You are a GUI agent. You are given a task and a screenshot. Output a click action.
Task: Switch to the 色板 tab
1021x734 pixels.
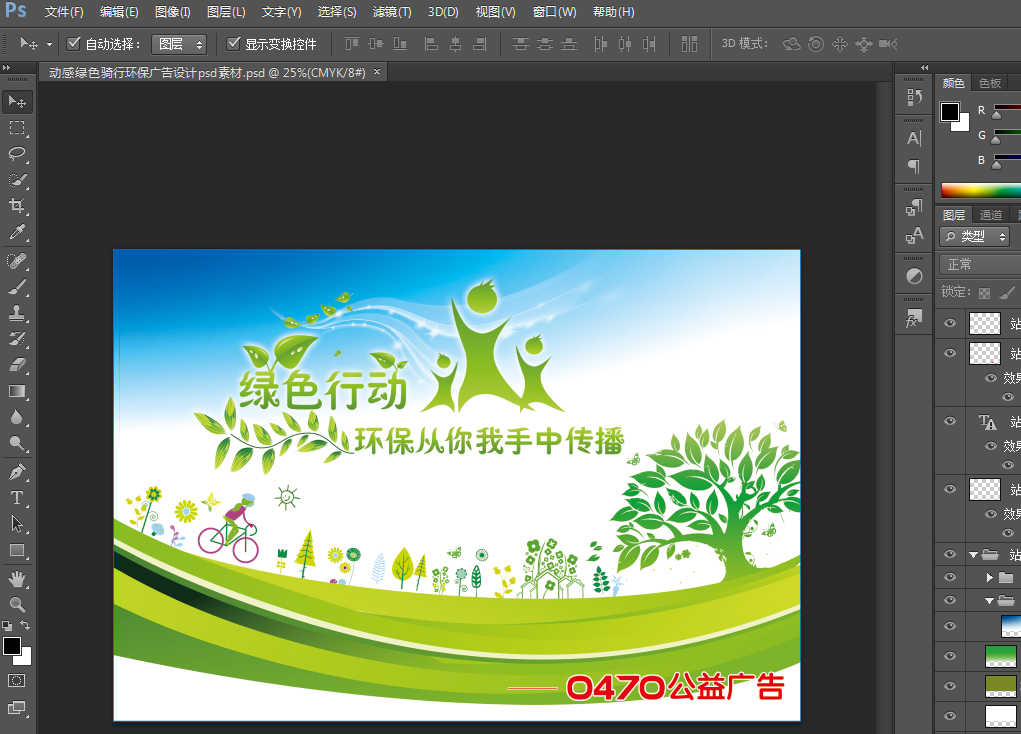pos(990,83)
